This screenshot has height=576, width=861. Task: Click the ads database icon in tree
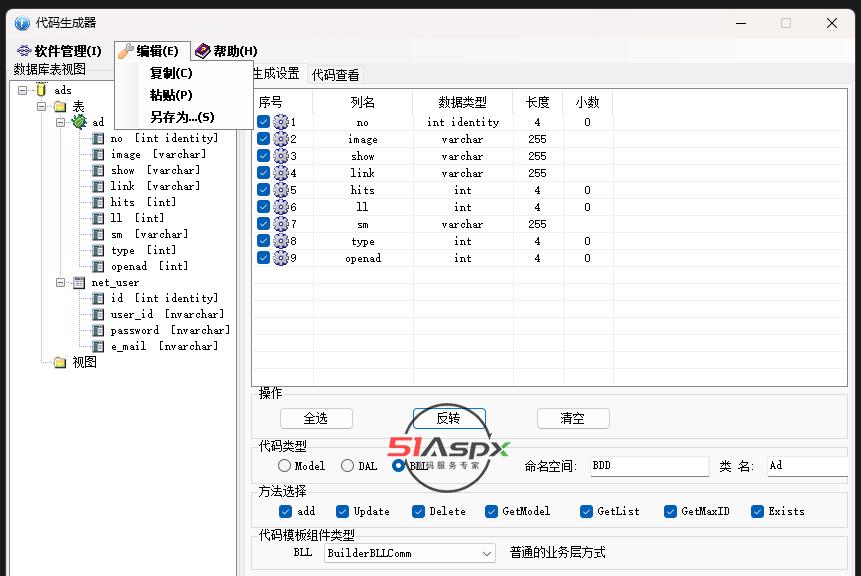pos(41,90)
